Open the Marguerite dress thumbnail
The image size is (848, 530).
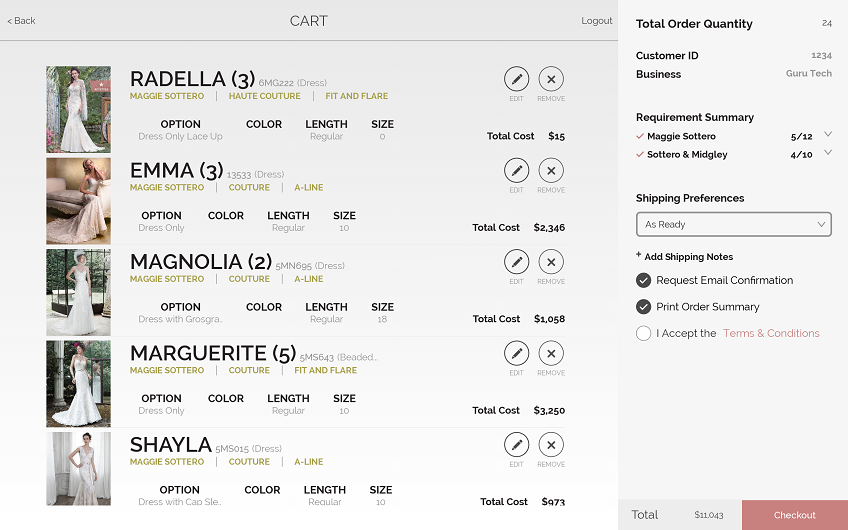(x=78, y=384)
